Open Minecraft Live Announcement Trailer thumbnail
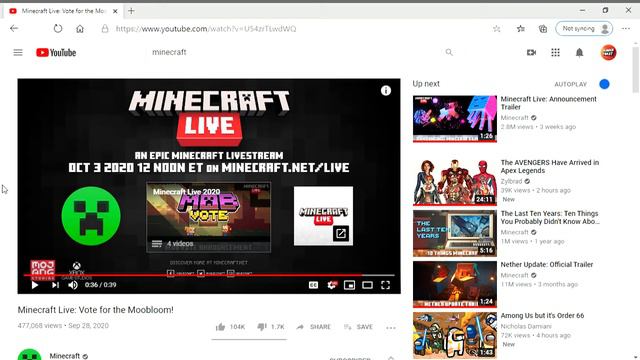 (455, 119)
